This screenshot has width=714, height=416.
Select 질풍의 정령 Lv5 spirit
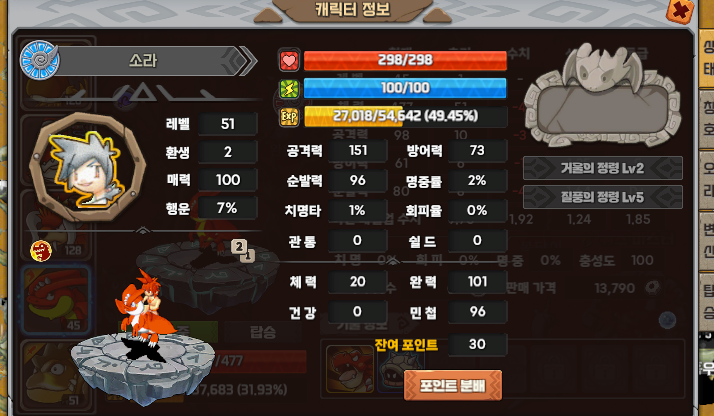click(x=602, y=197)
